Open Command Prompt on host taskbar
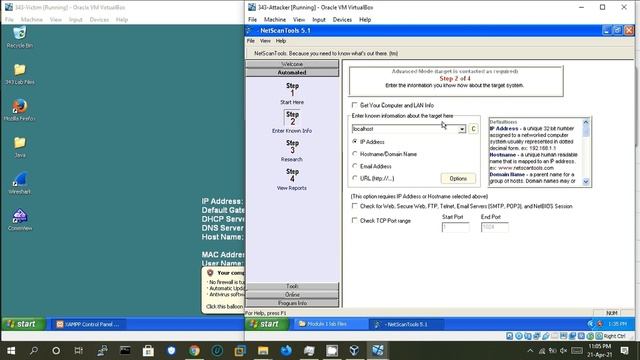This screenshot has height=360, width=640. (x=125, y=351)
